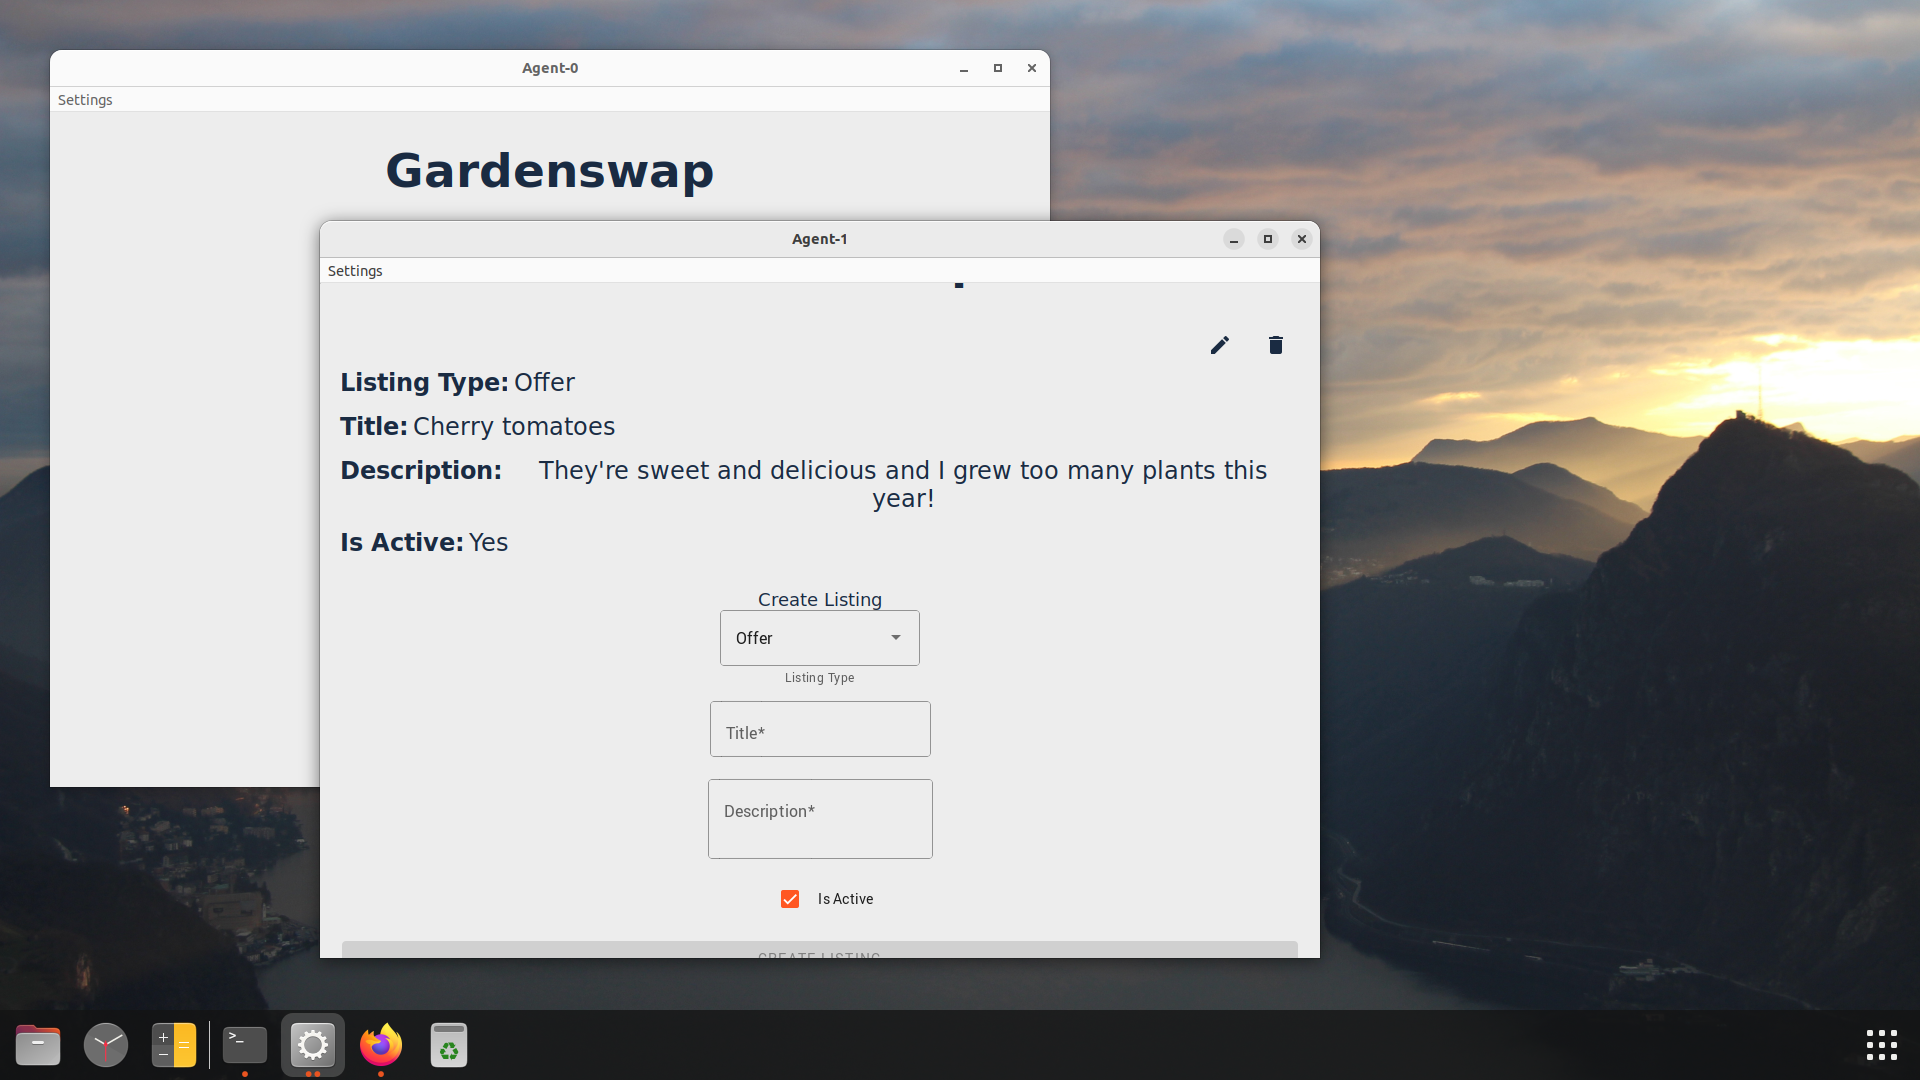1920x1080 pixels.
Task: Select the settings gear icon in the dock
Action: pos(312,1044)
